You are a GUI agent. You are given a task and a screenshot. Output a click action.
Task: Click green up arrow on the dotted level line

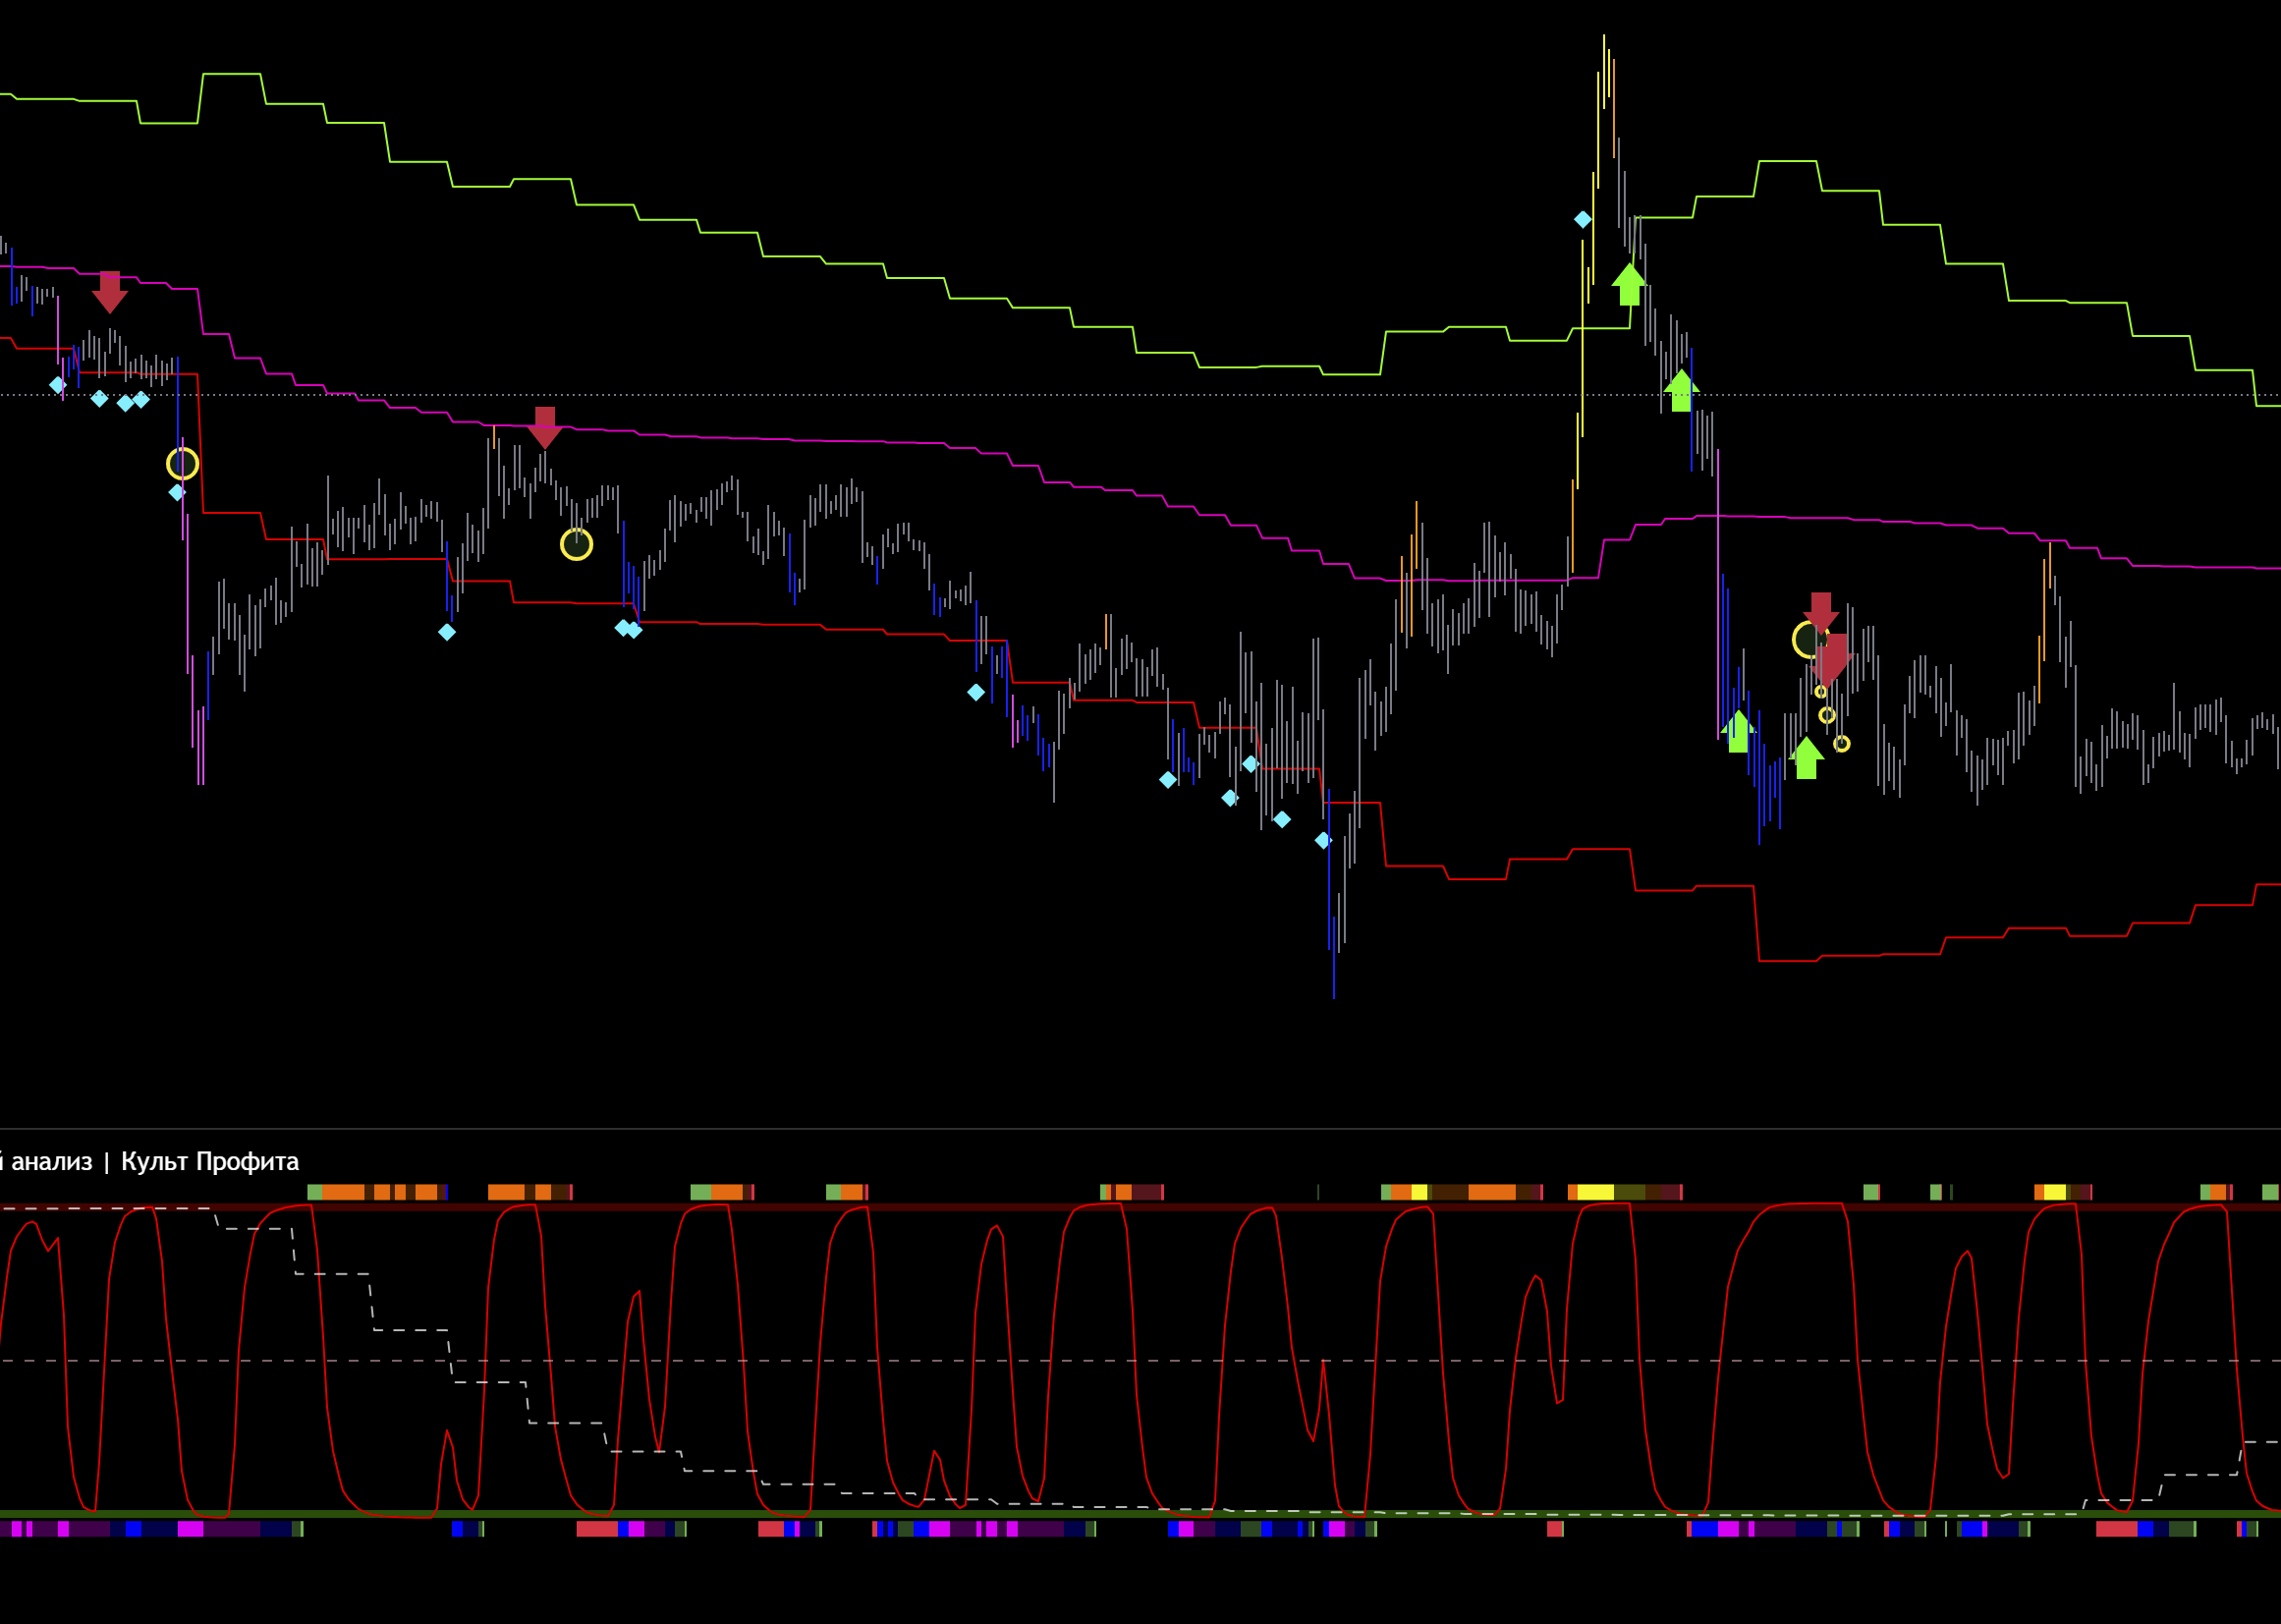click(x=1681, y=390)
